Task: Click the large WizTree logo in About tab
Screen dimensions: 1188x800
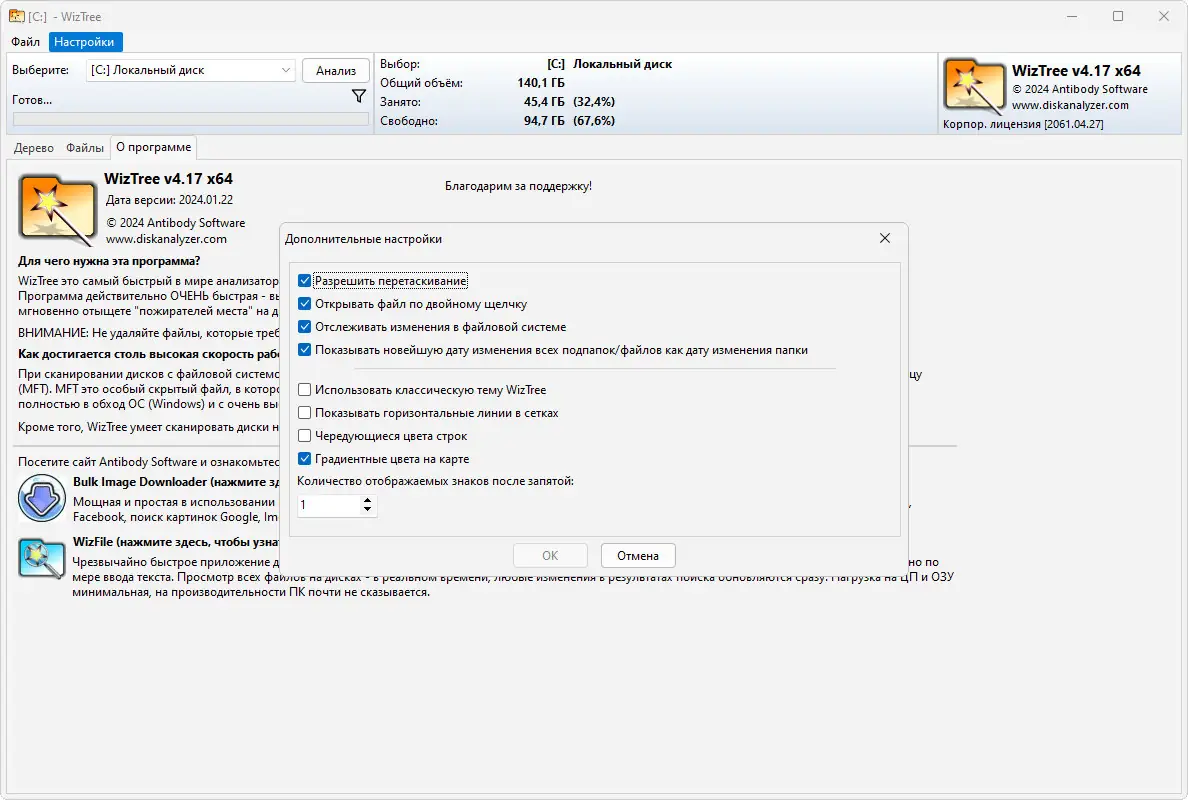Action: [57, 211]
